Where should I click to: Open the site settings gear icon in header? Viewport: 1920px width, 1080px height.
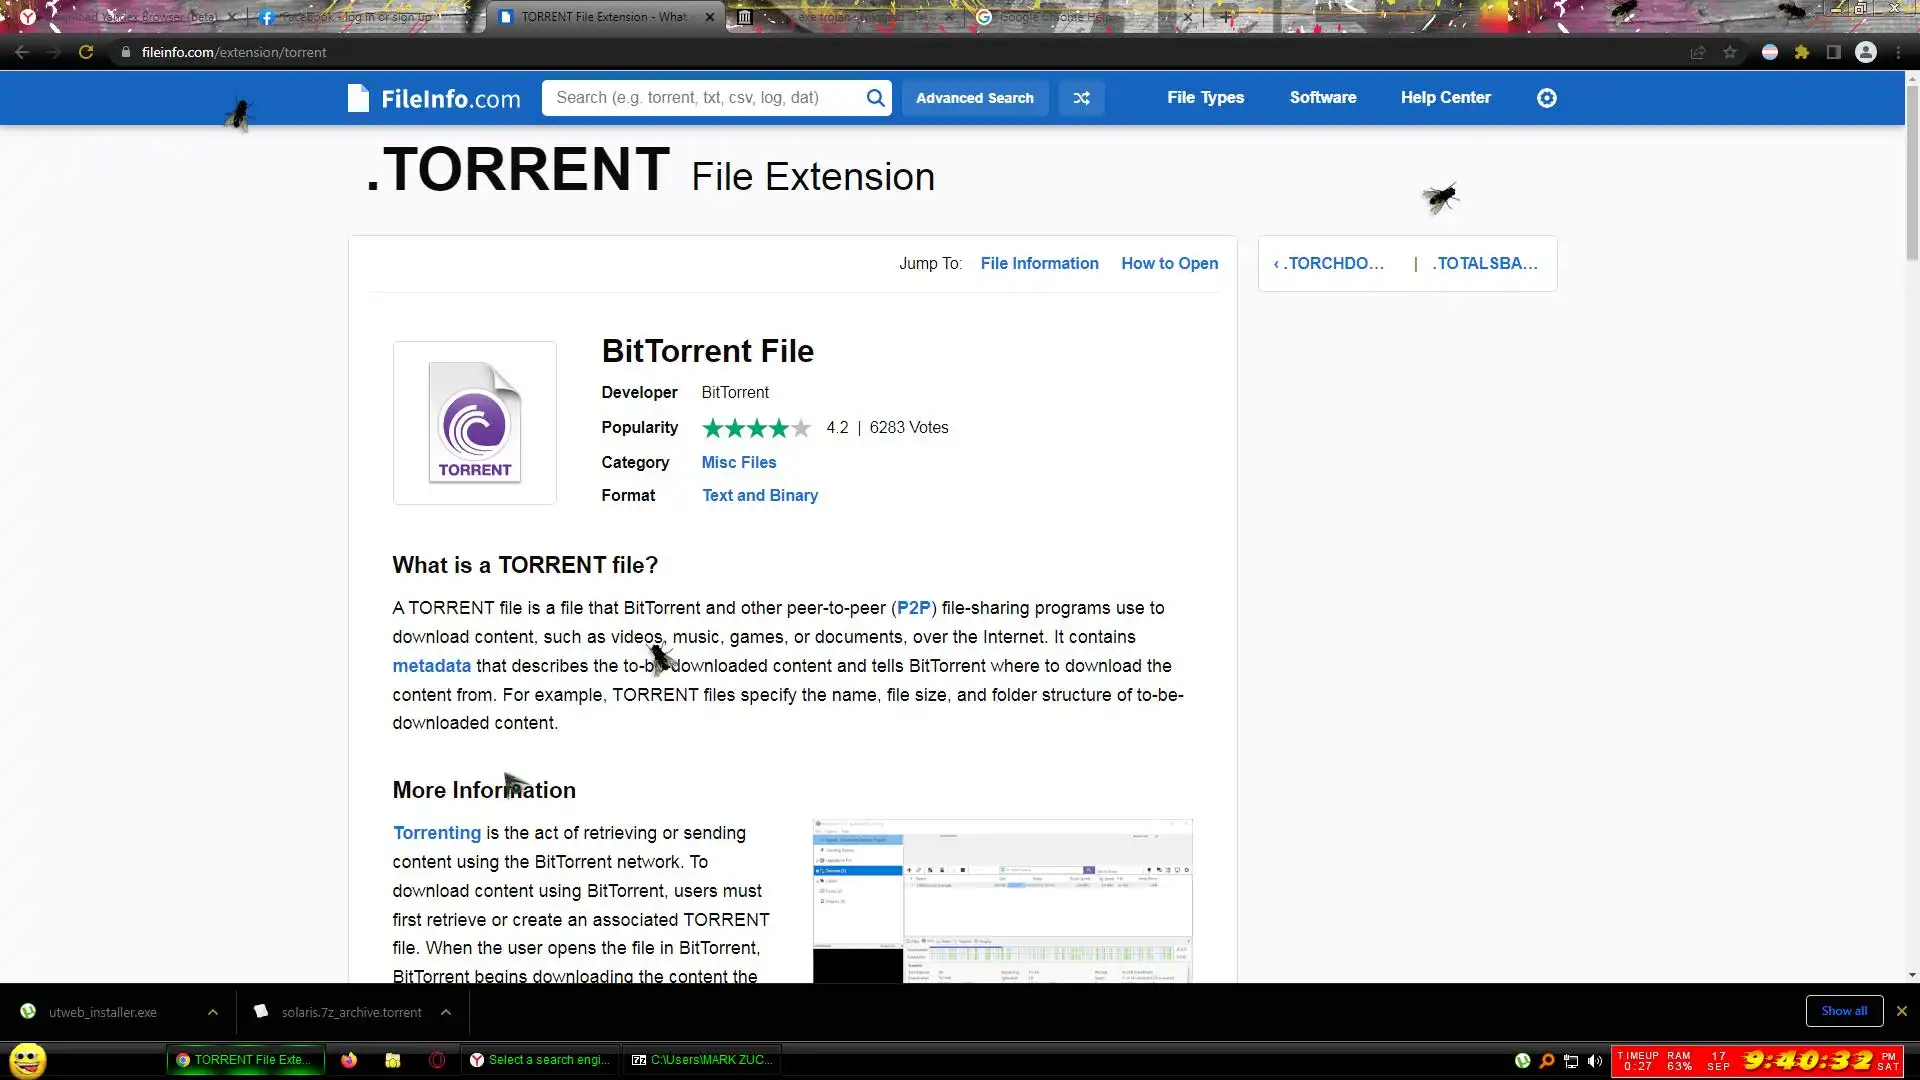tap(1546, 98)
